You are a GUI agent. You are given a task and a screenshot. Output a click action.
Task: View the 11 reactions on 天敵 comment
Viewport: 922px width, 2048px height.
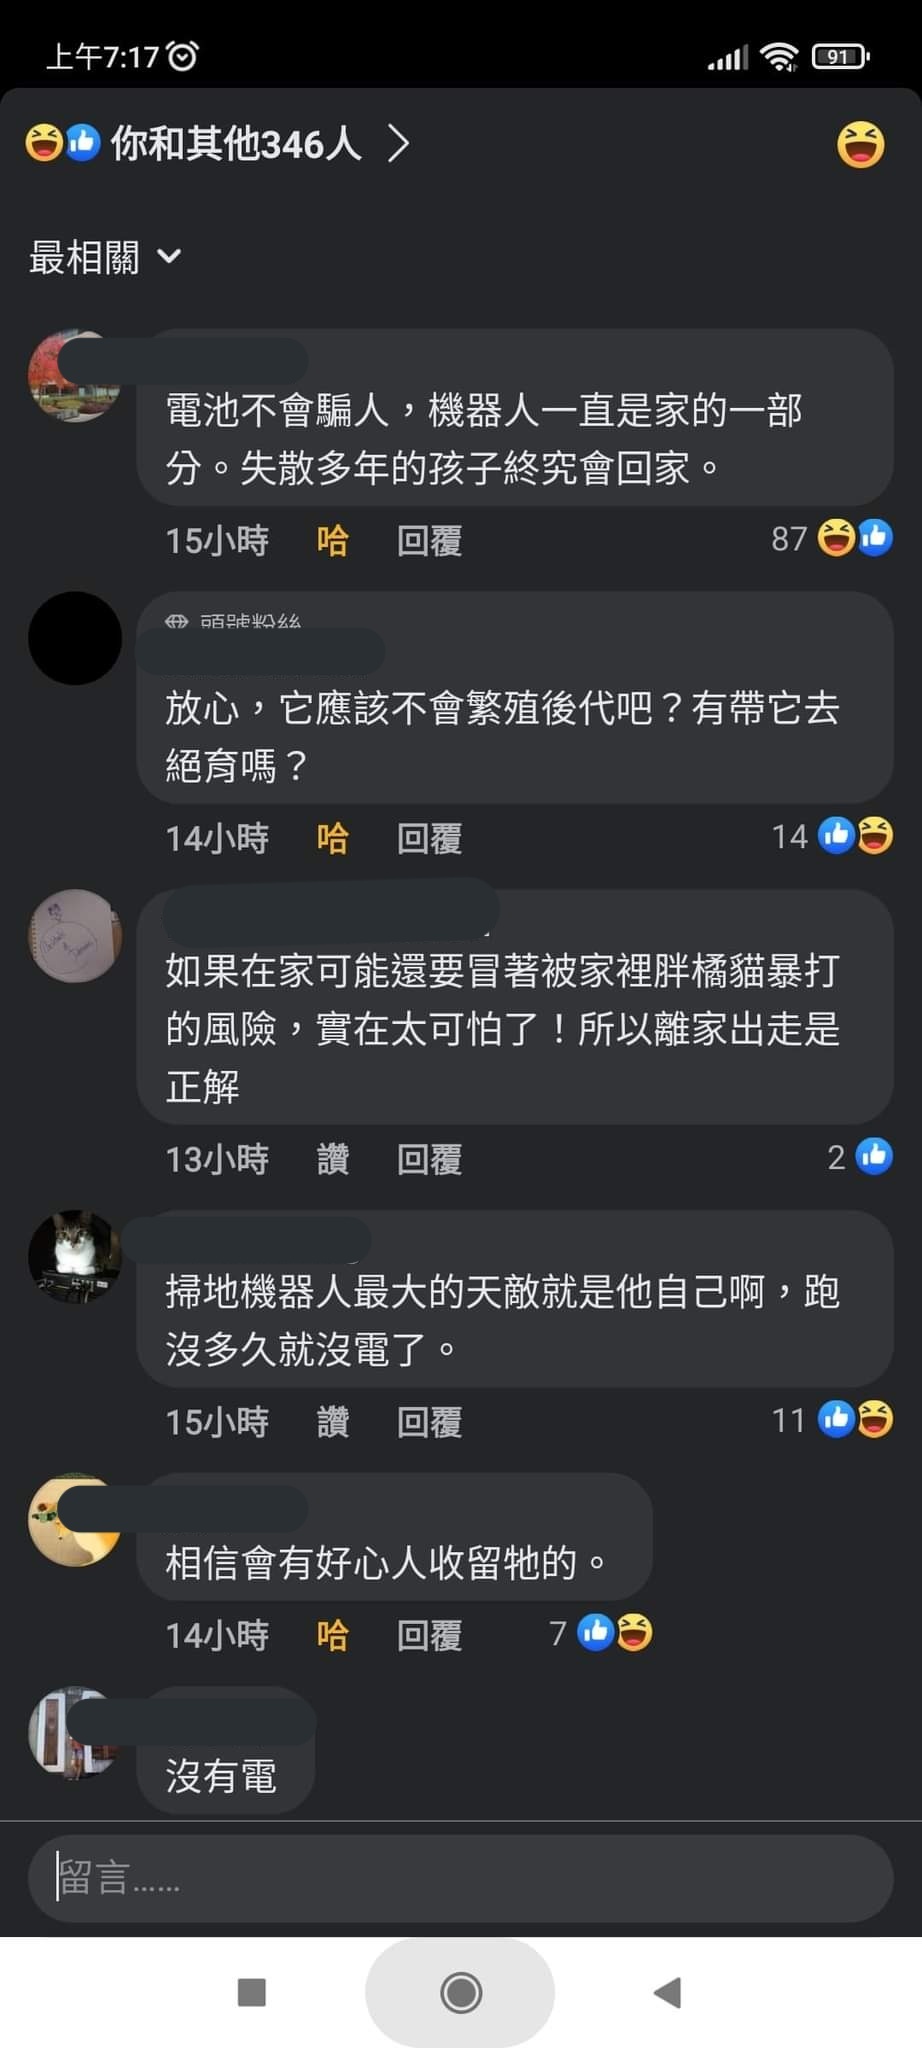coord(831,1419)
